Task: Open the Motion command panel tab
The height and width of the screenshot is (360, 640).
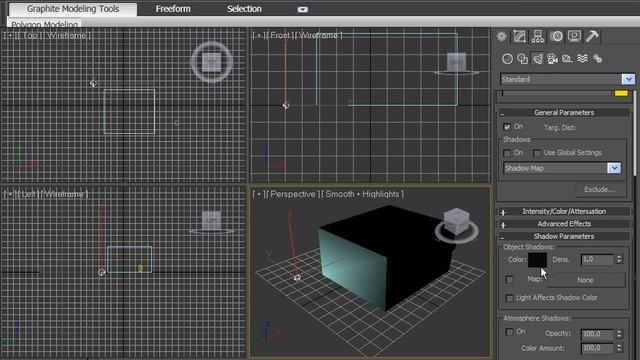Action: coord(556,37)
